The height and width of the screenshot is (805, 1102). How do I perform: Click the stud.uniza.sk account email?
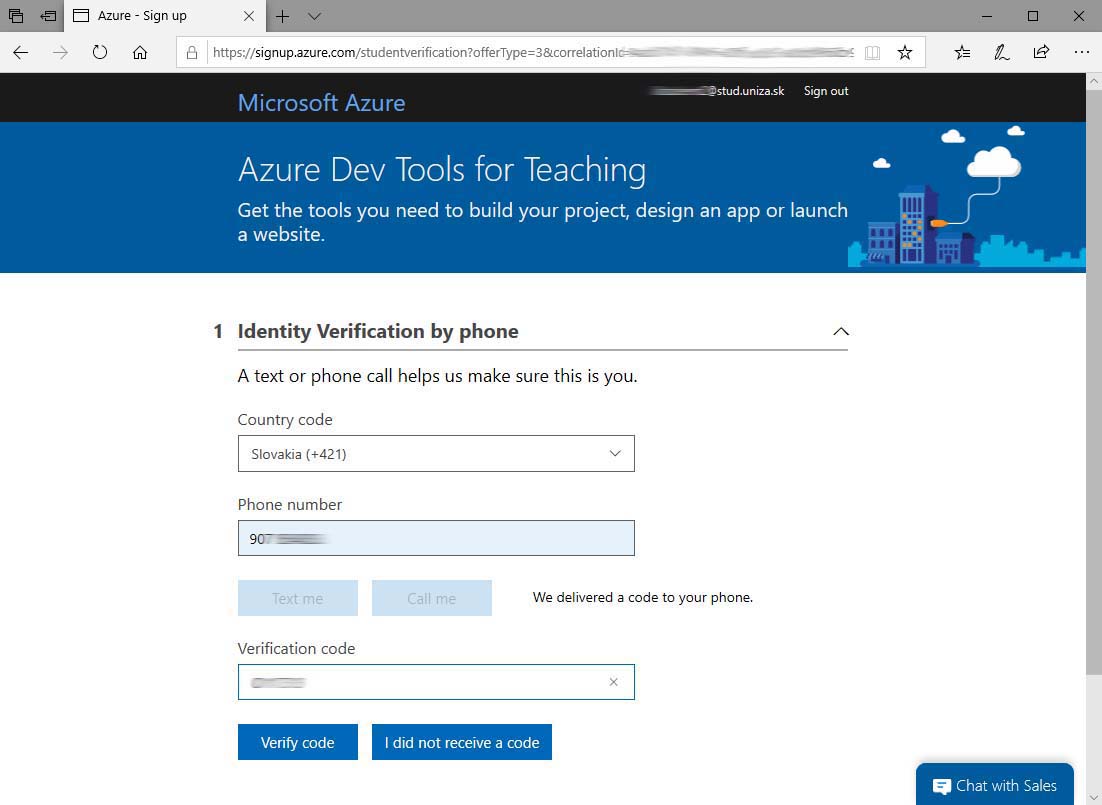click(x=716, y=91)
